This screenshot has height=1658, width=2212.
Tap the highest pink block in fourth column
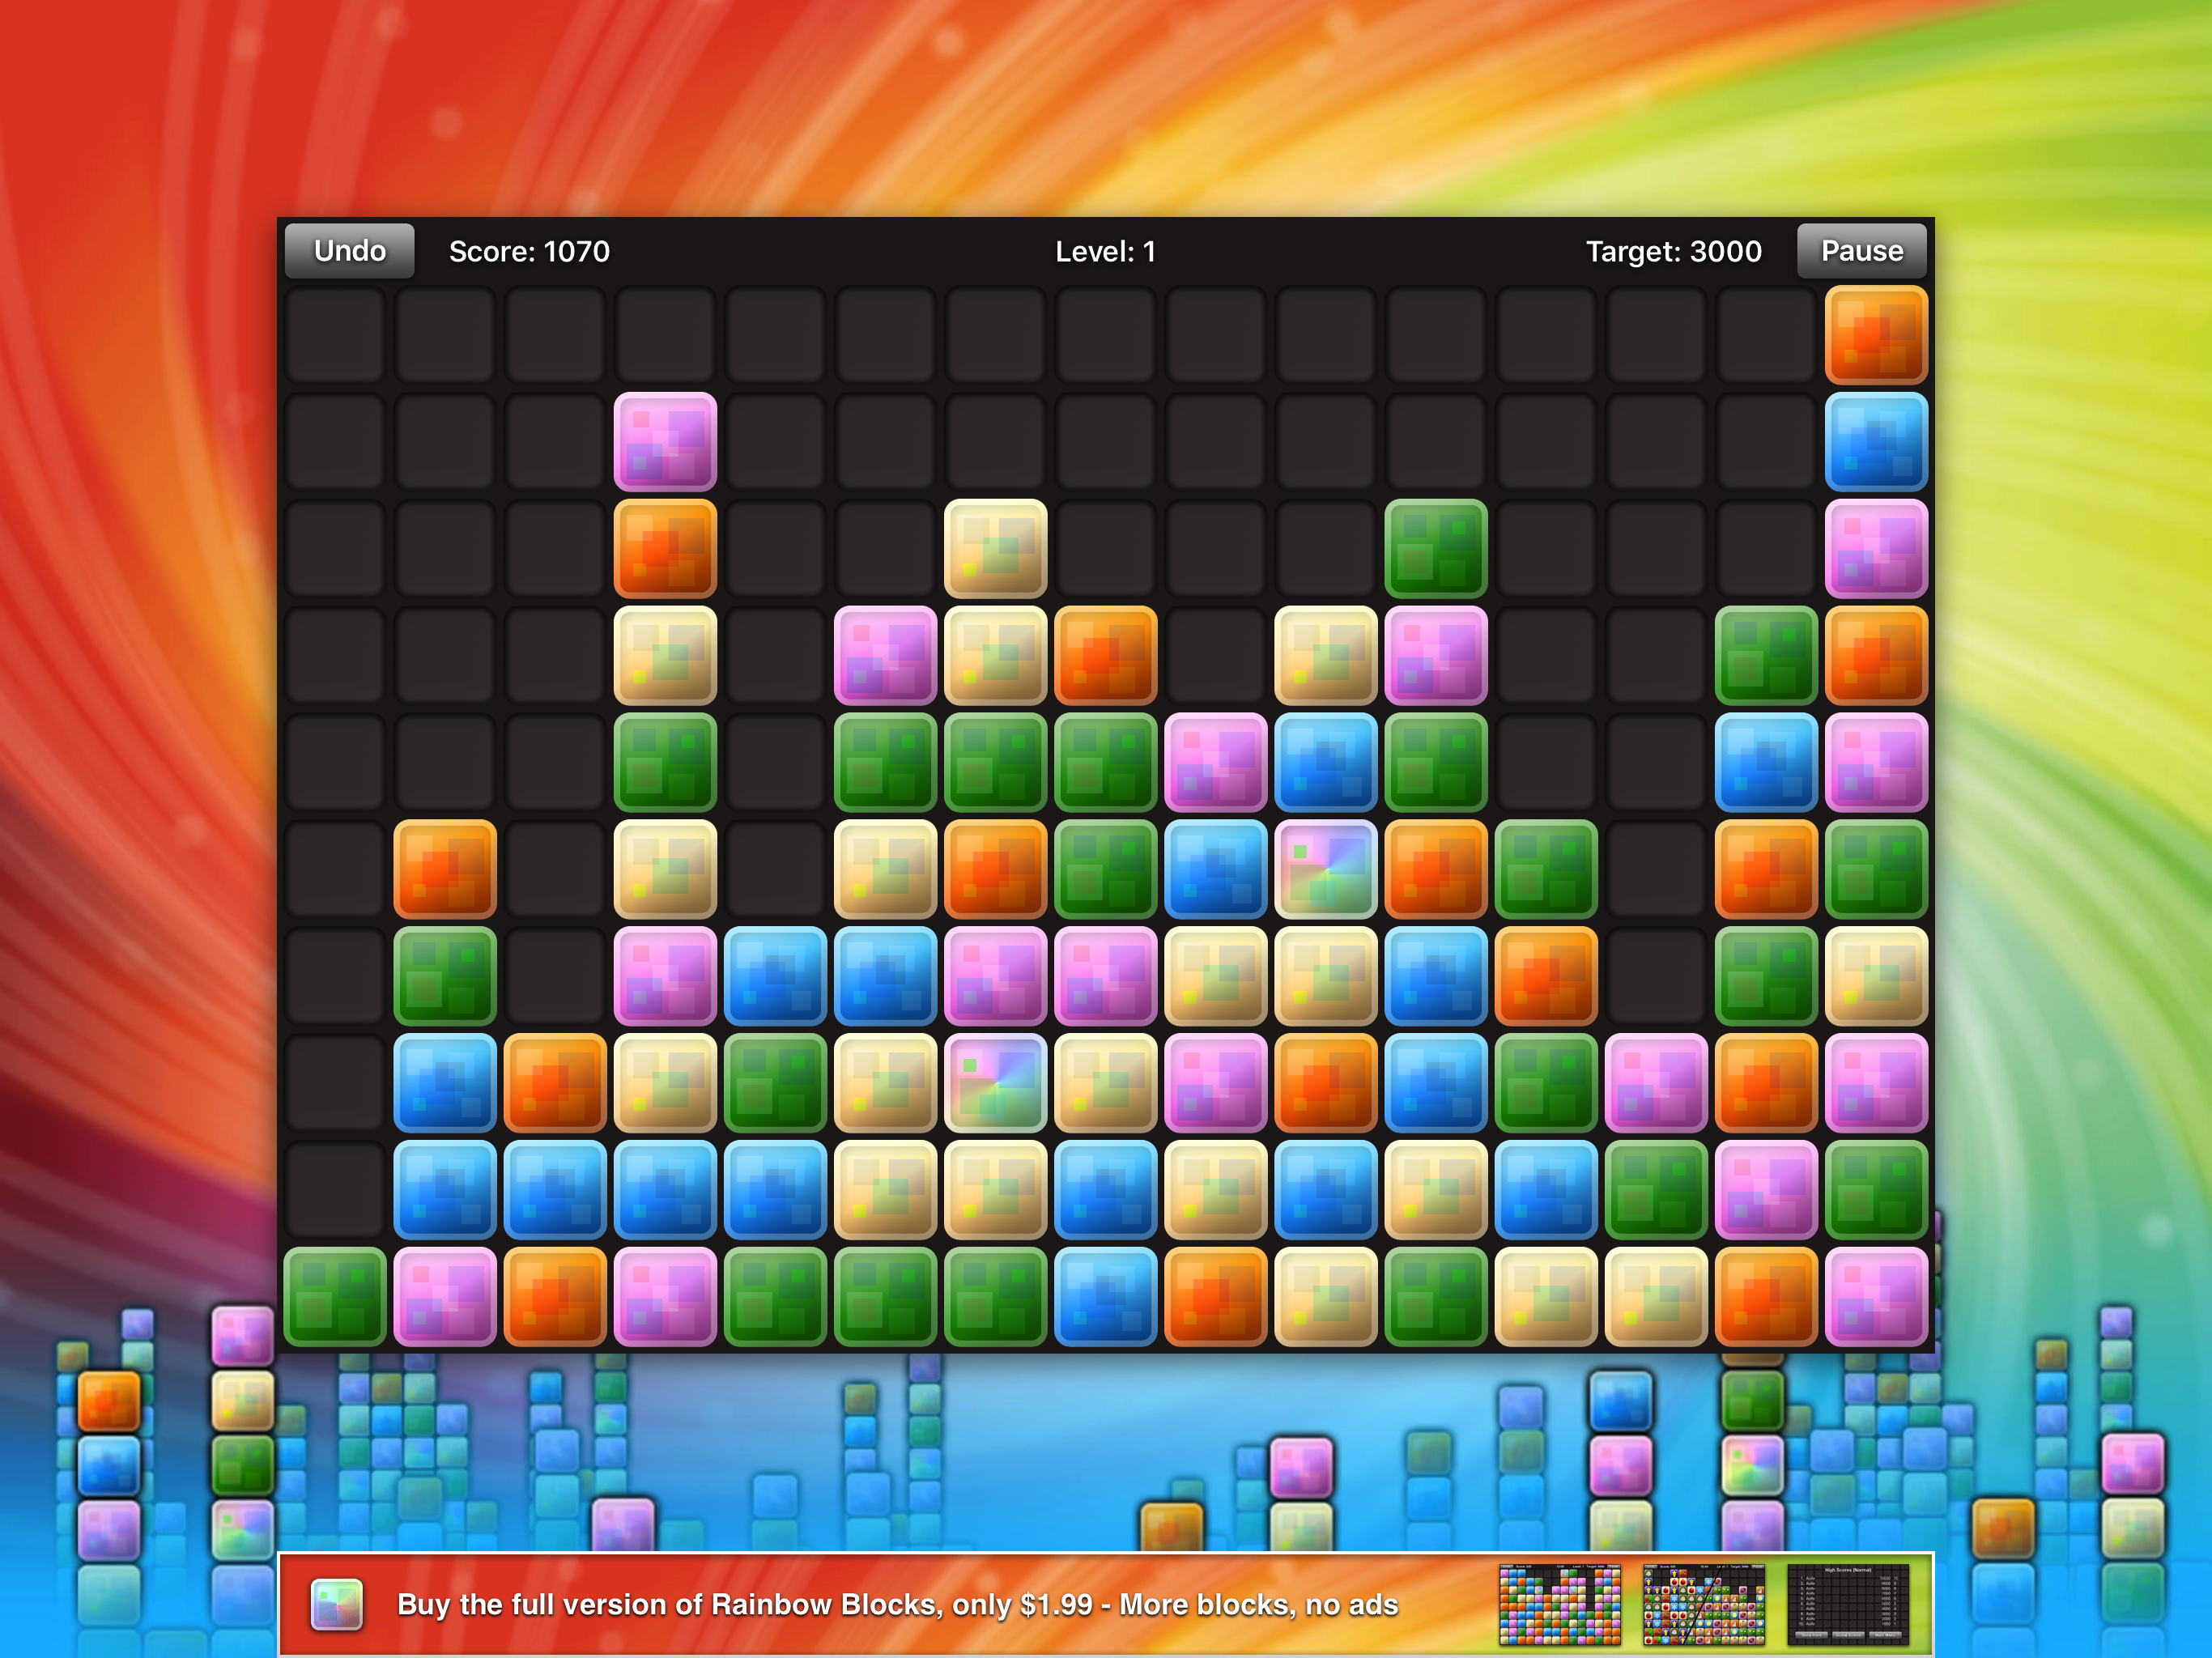(x=665, y=441)
